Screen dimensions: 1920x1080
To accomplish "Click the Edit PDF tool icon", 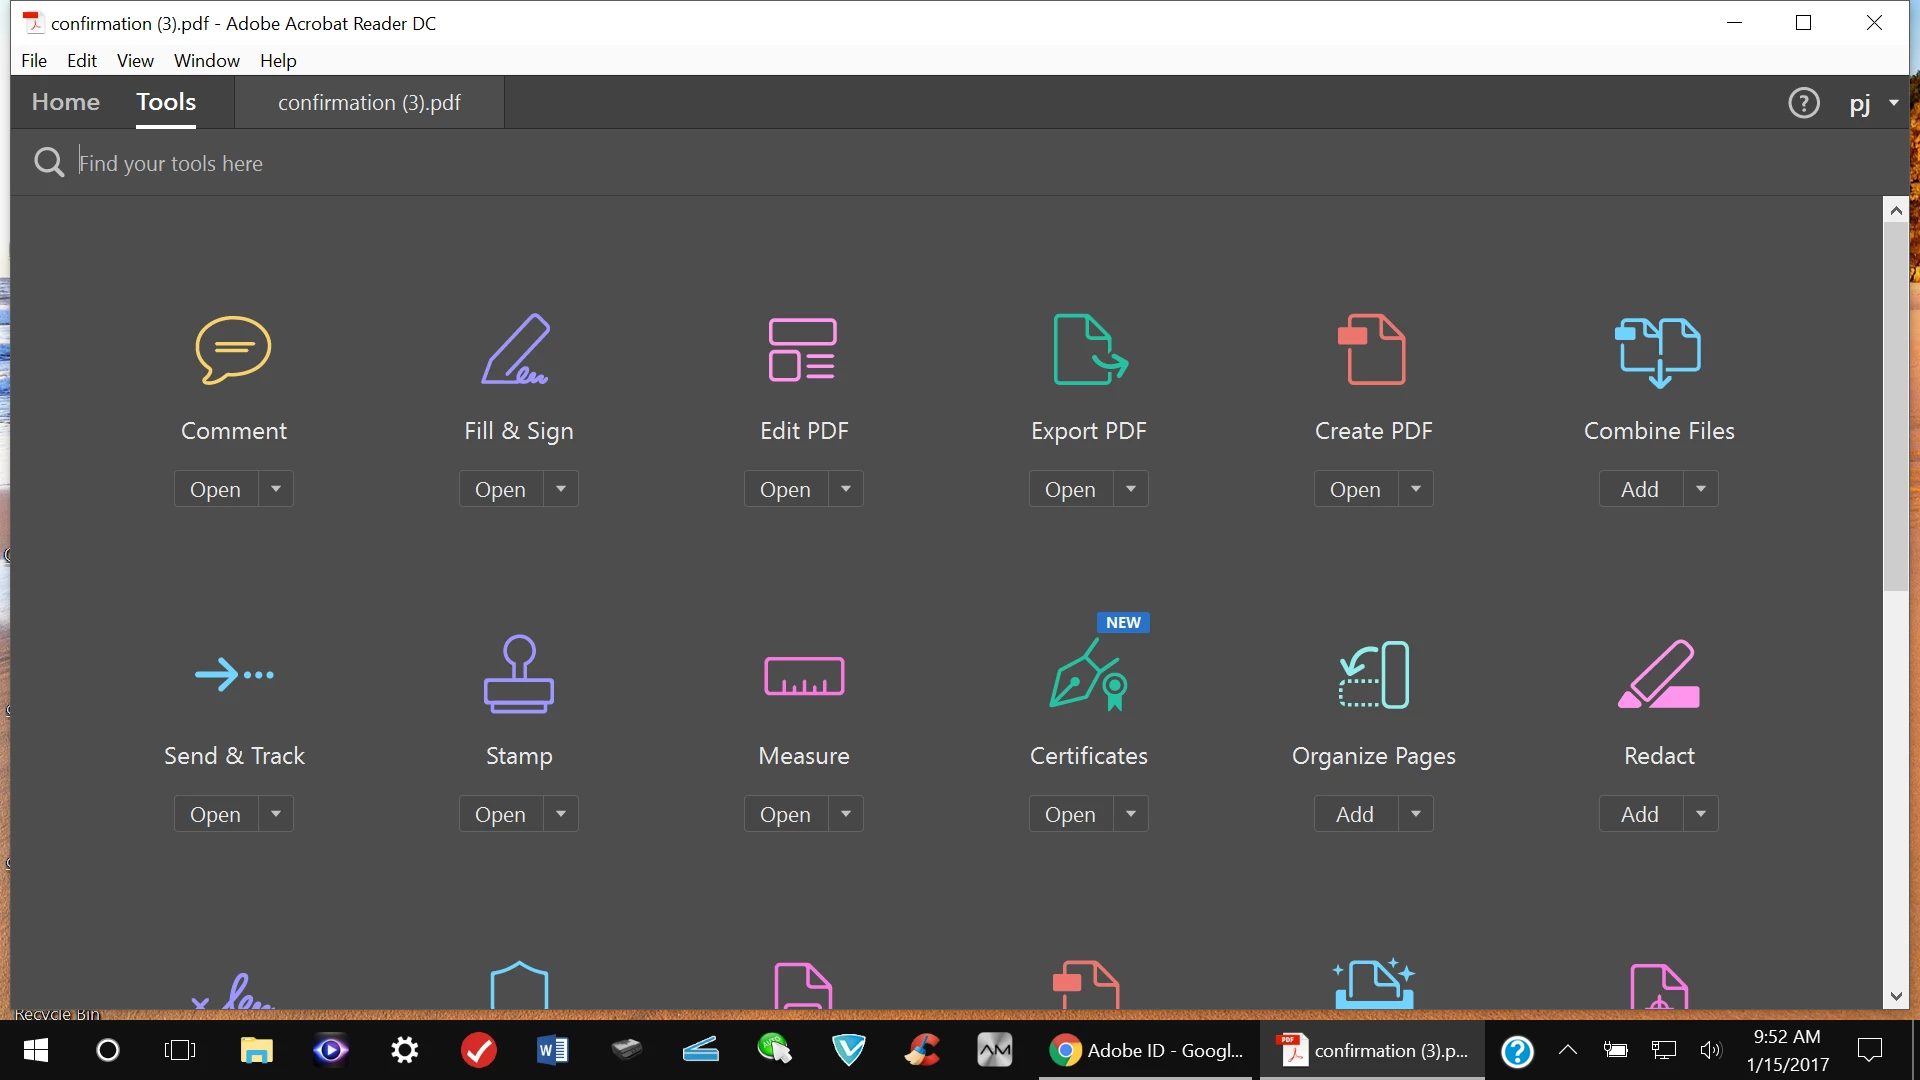I will [x=803, y=350].
